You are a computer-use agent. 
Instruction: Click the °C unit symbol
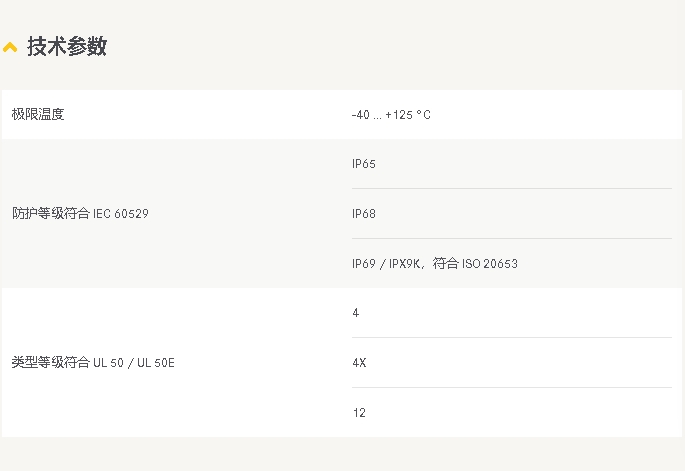pyautogui.click(x=424, y=115)
